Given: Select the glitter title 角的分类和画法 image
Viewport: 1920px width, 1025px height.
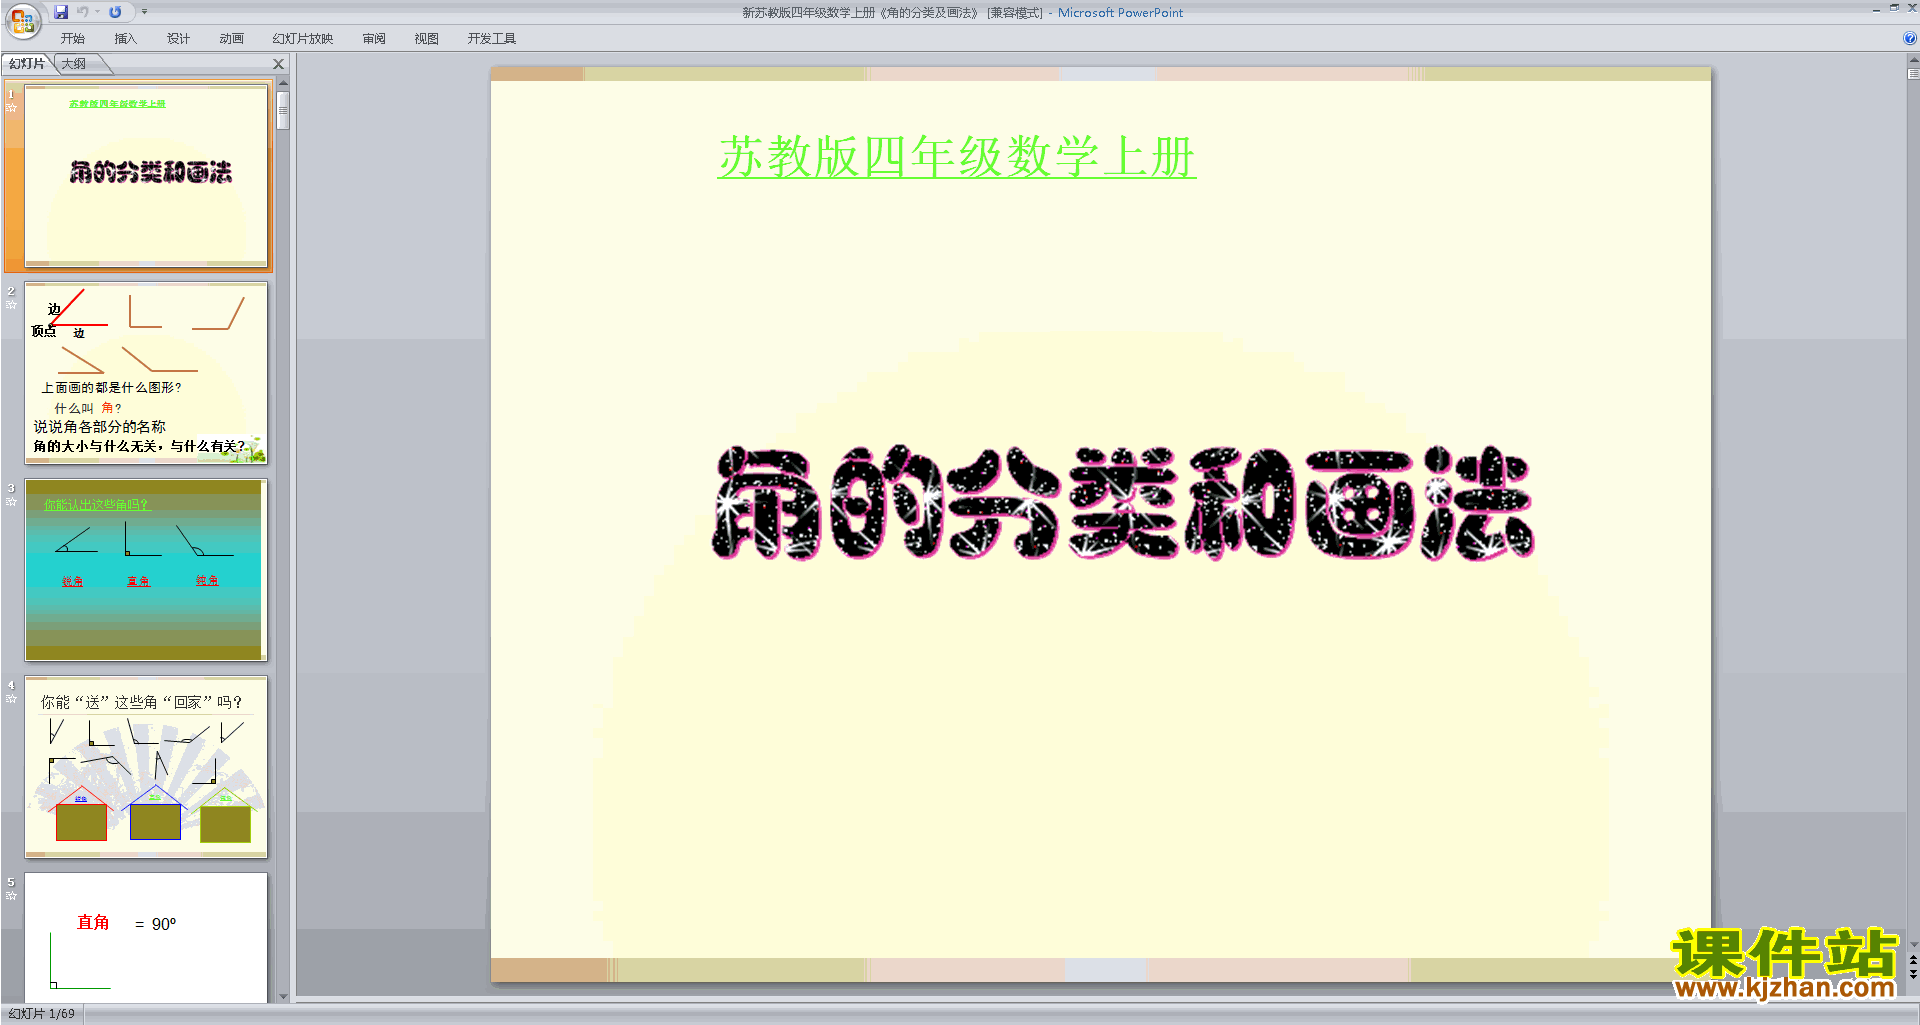Looking at the screenshot, I should pos(1122,502).
